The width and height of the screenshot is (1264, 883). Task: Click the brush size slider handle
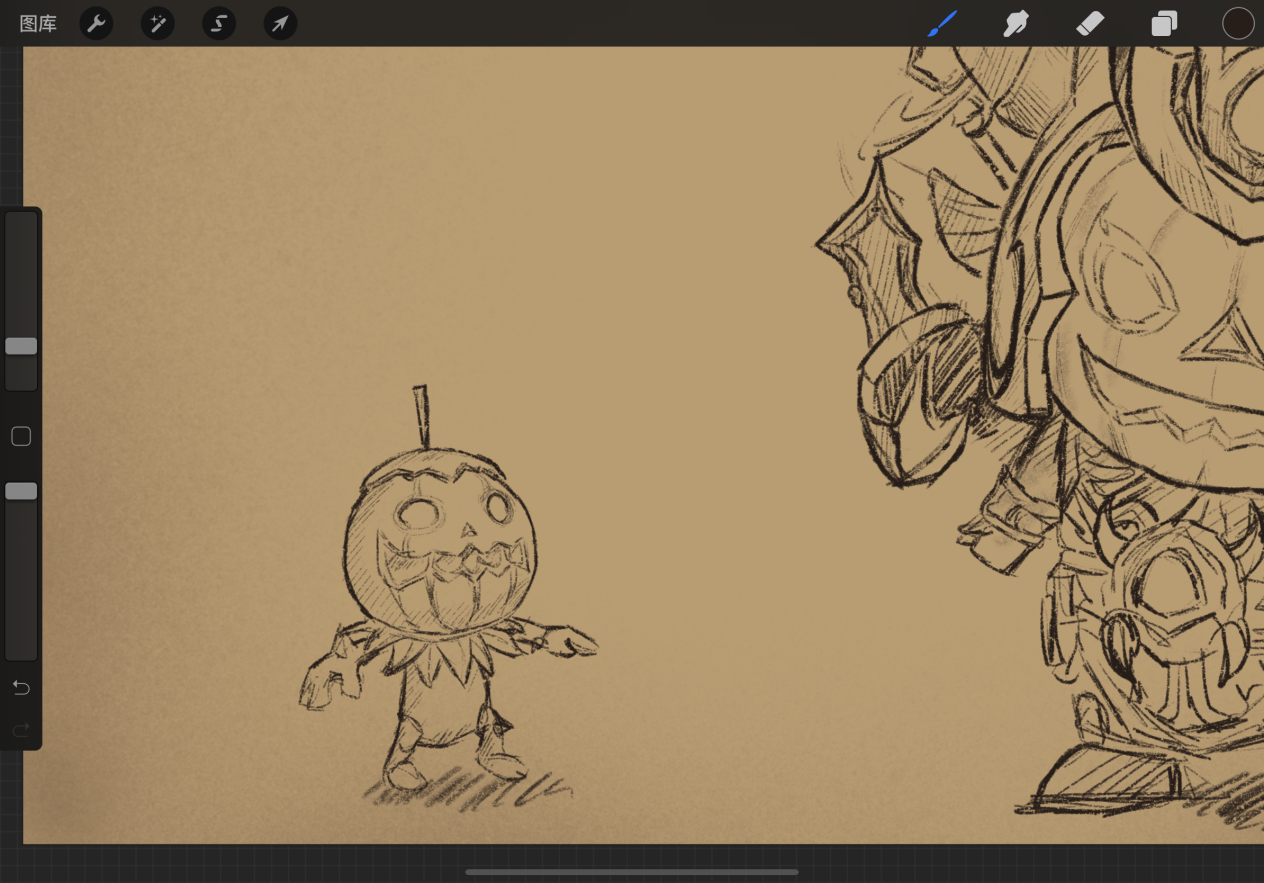pyautogui.click(x=21, y=346)
